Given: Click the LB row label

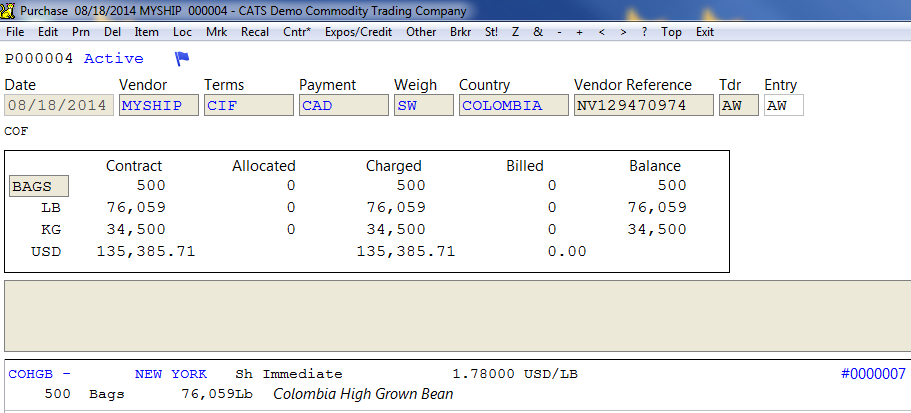Looking at the screenshot, I should coord(51,207).
